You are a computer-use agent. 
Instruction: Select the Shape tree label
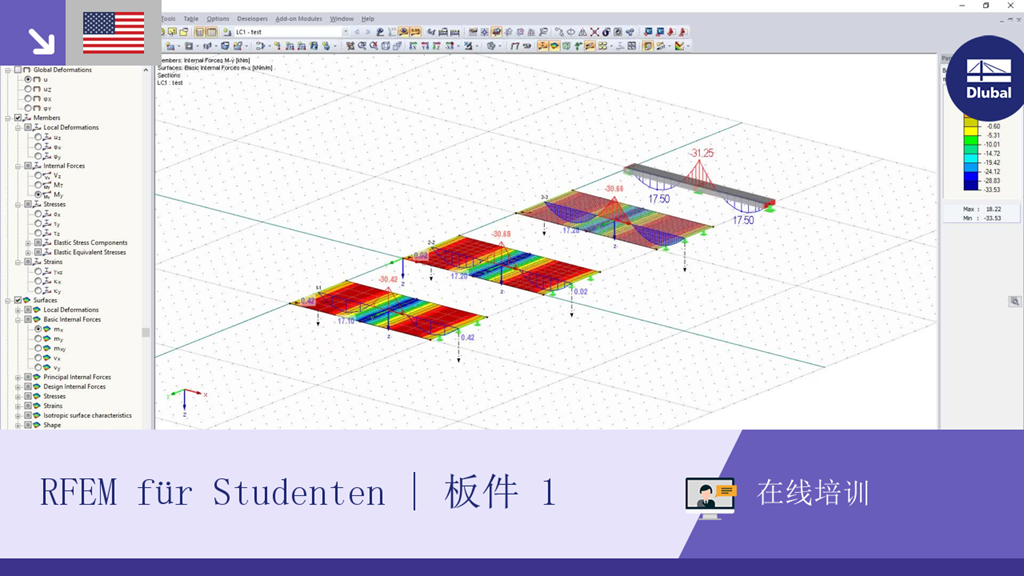coord(52,425)
